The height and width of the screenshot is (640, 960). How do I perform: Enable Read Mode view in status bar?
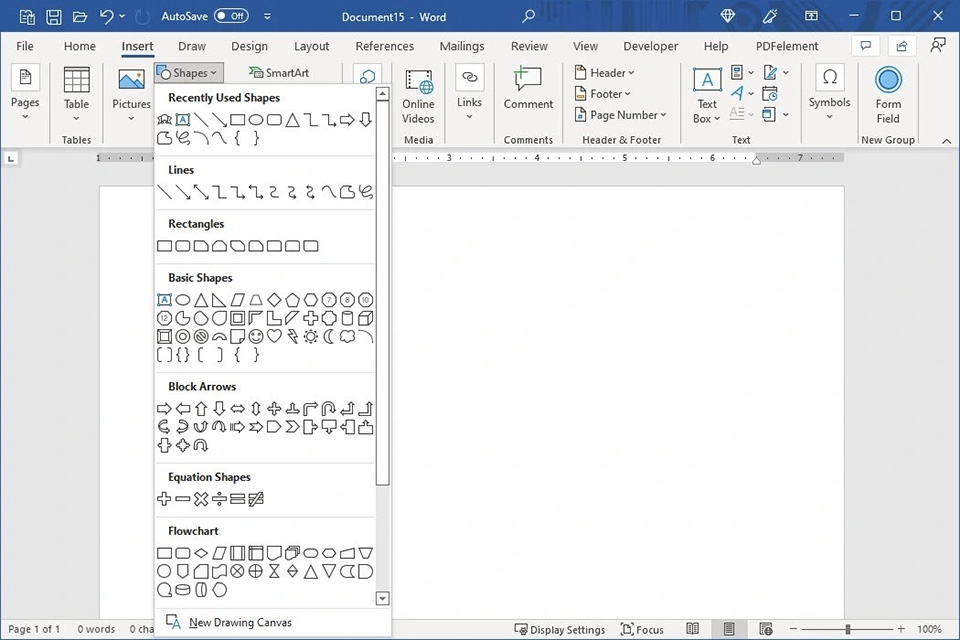point(692,629)
